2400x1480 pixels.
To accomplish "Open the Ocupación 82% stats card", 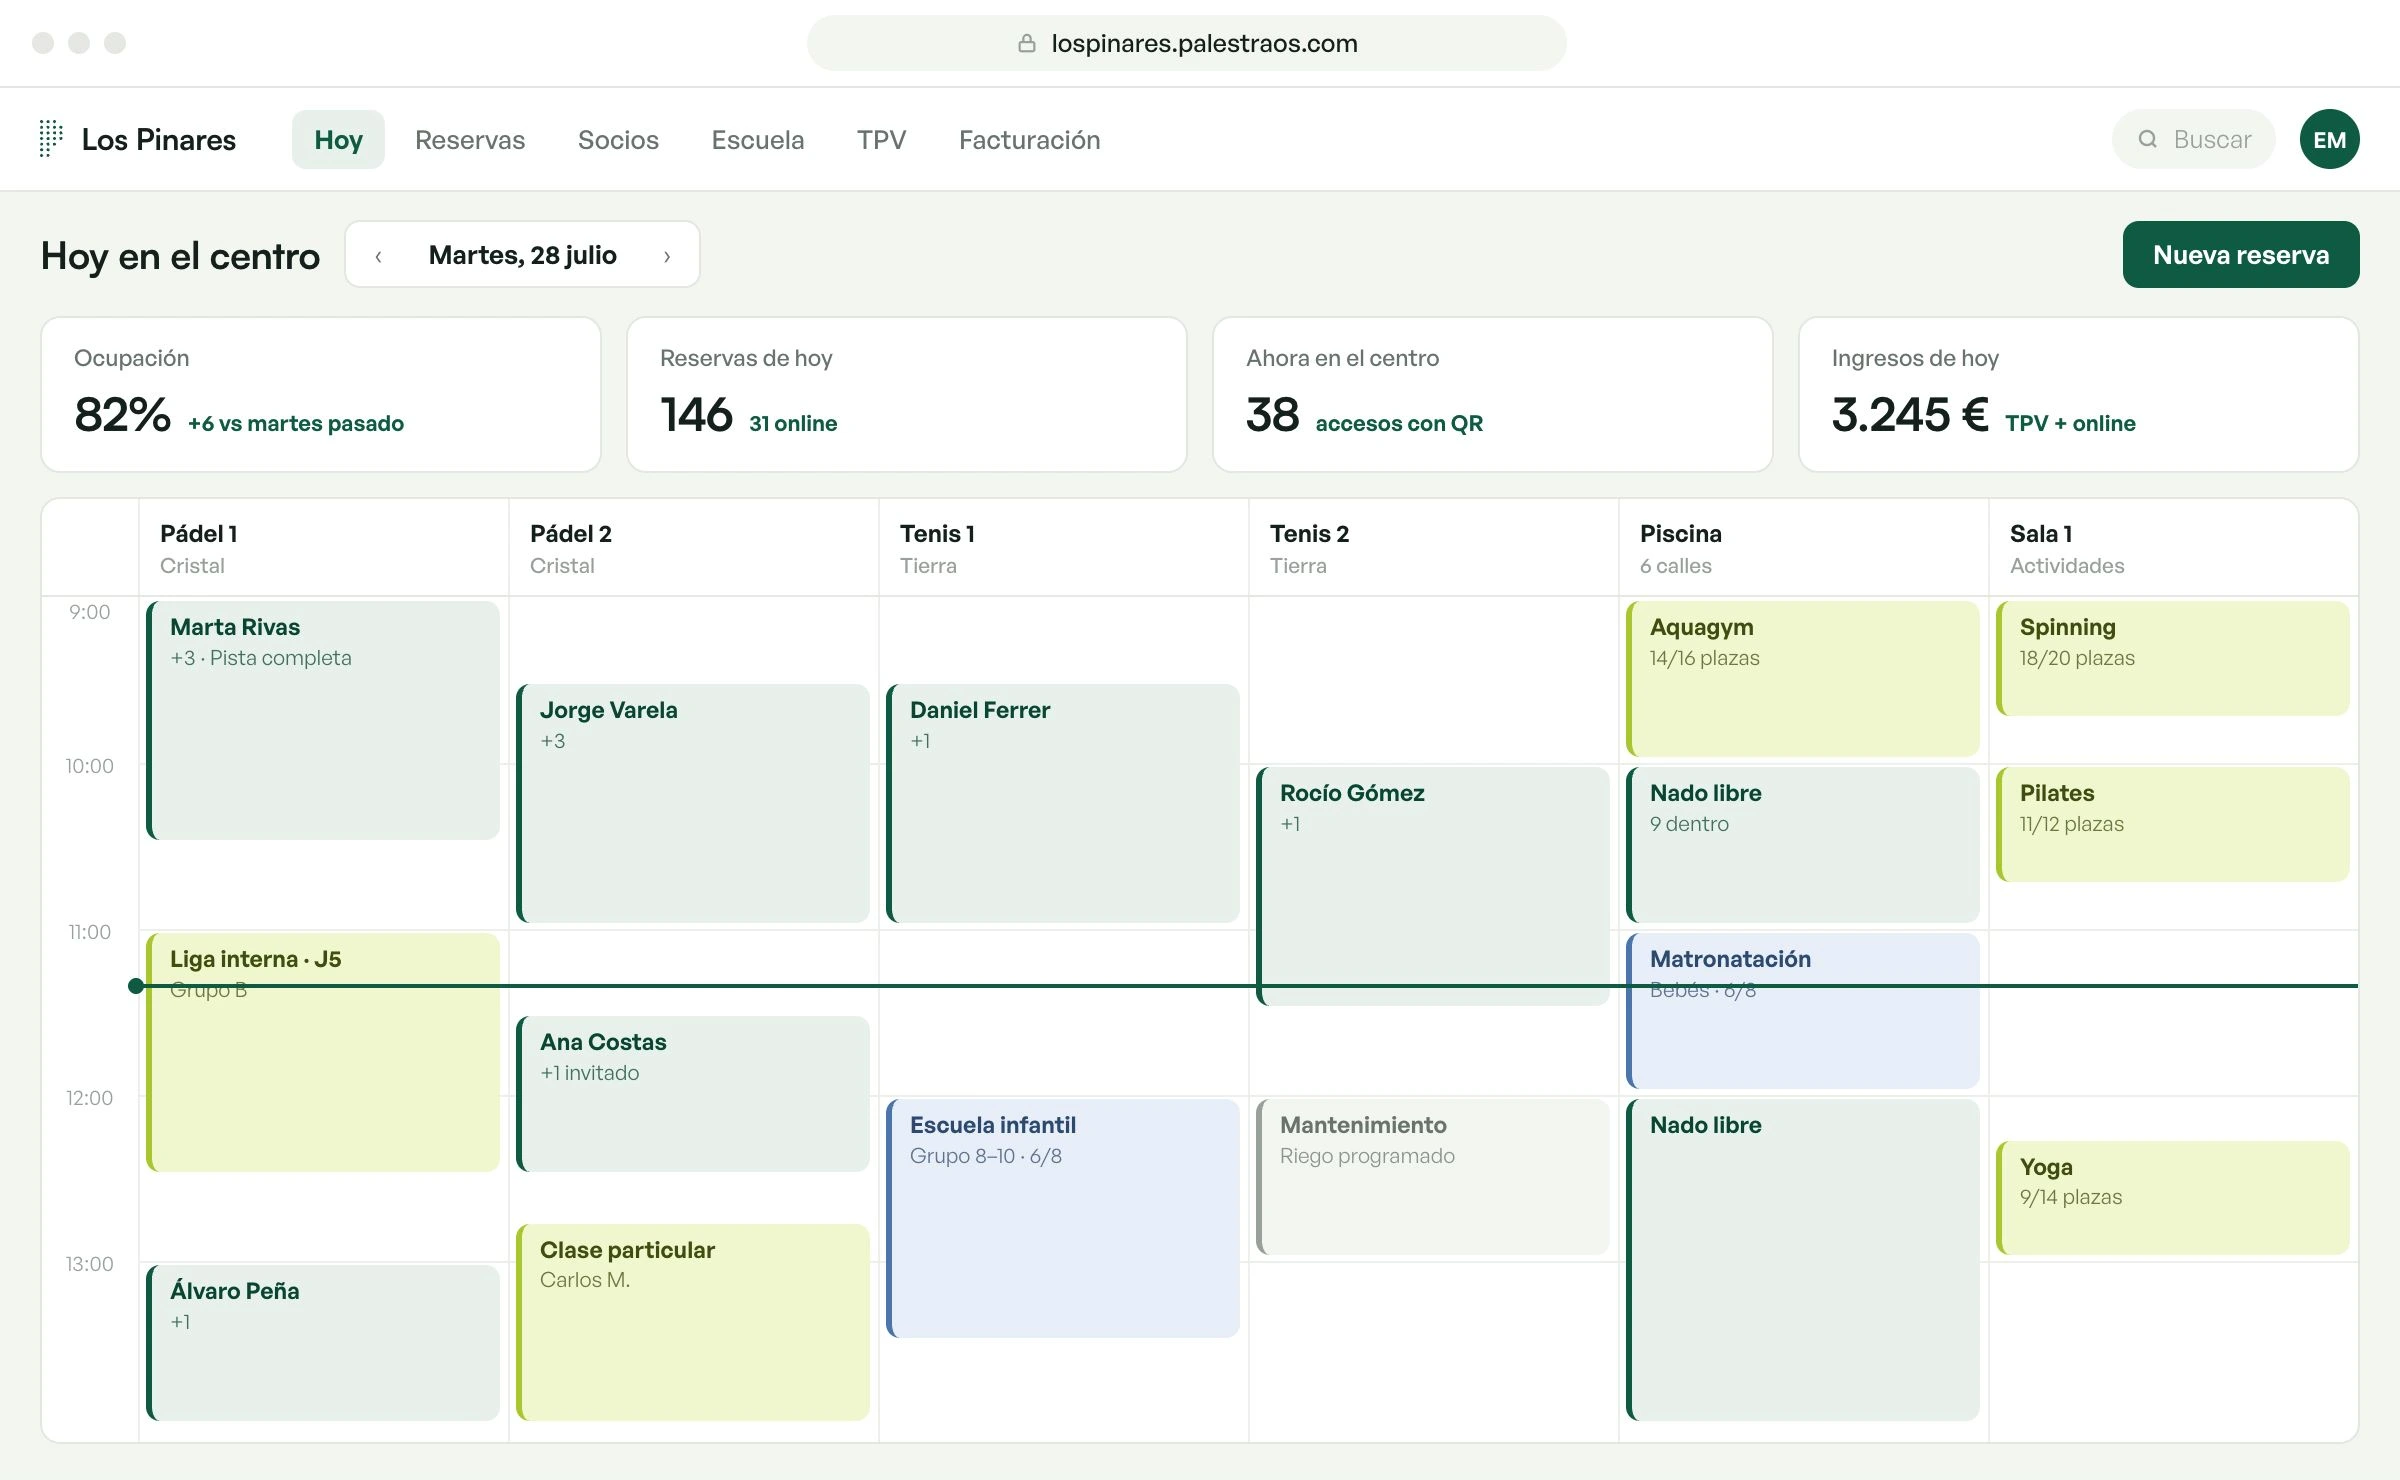I will click(x=321, y=394).
